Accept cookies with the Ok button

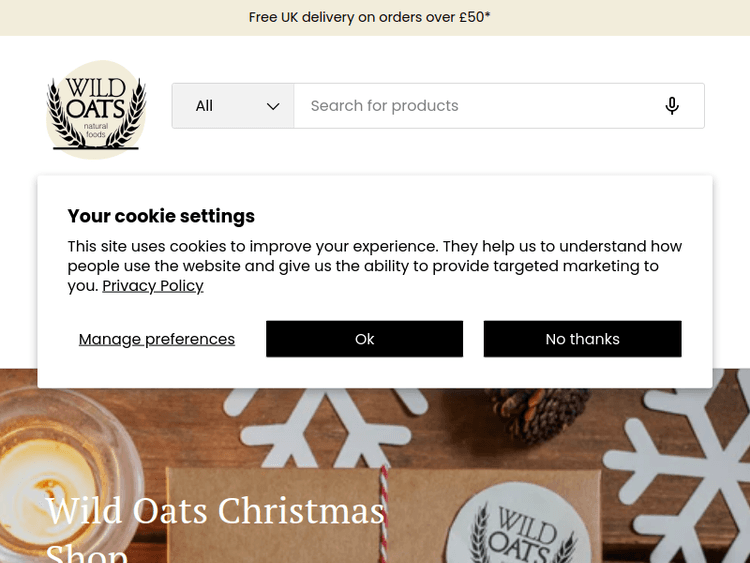364,339
